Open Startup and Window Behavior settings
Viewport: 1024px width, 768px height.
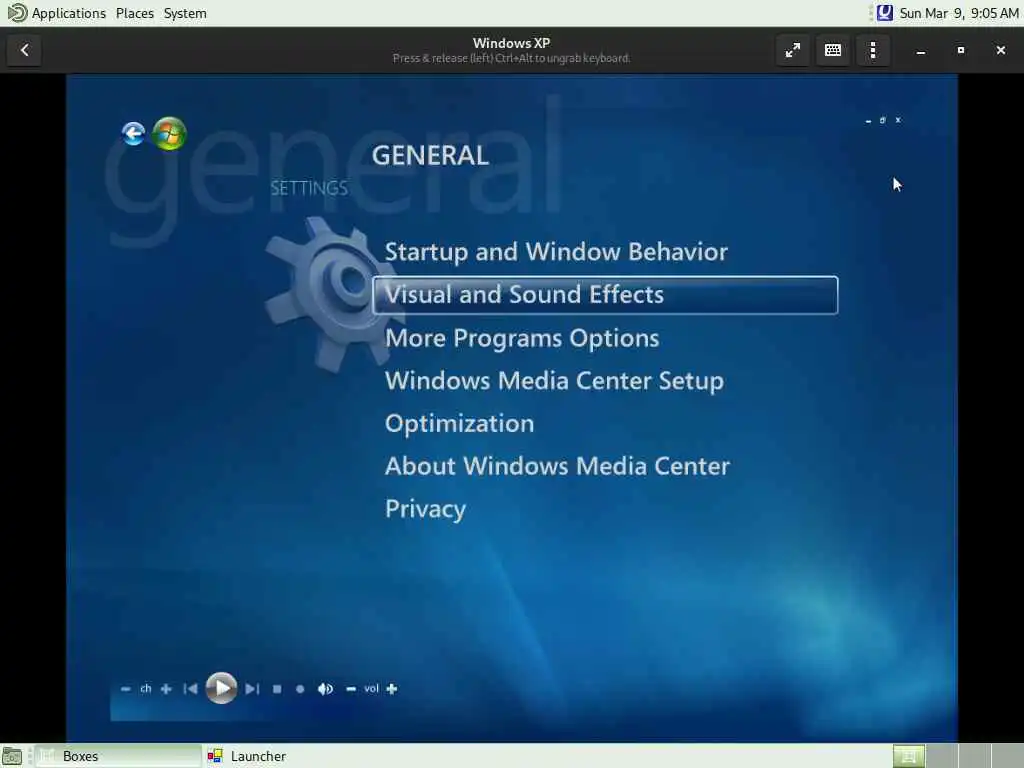(556, 252)
